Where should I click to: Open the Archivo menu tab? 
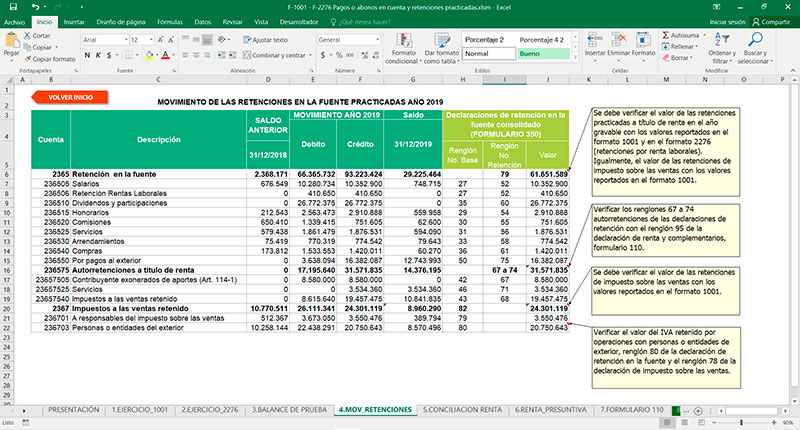tap(14, 22)
